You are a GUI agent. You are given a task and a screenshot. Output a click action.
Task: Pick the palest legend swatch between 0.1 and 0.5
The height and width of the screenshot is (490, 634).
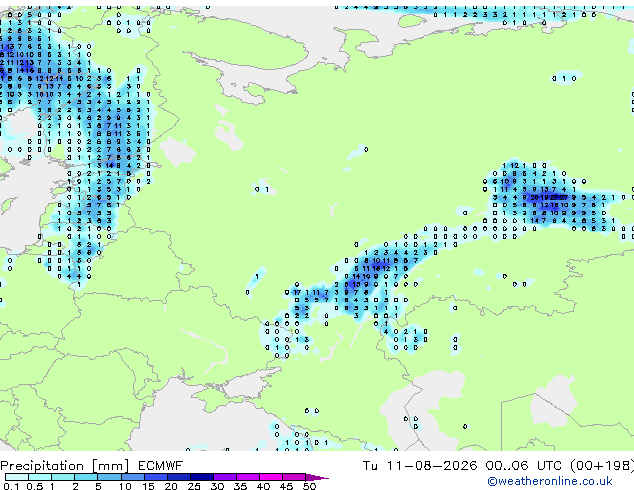tap(17, 477)
